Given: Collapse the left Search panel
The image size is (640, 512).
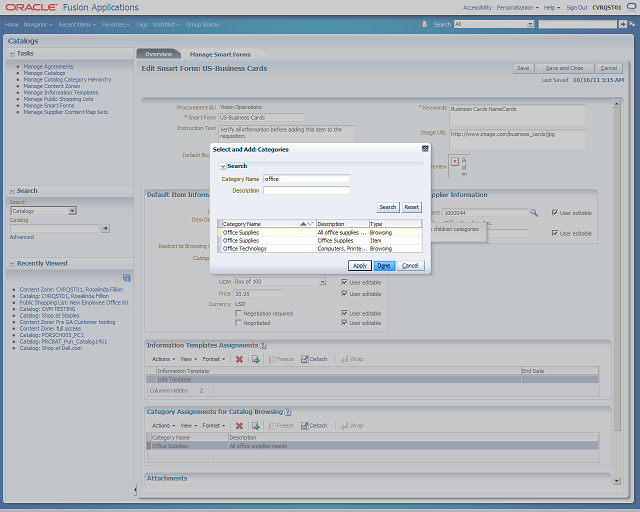Looking at the screenshot, I should click(12, 191).
